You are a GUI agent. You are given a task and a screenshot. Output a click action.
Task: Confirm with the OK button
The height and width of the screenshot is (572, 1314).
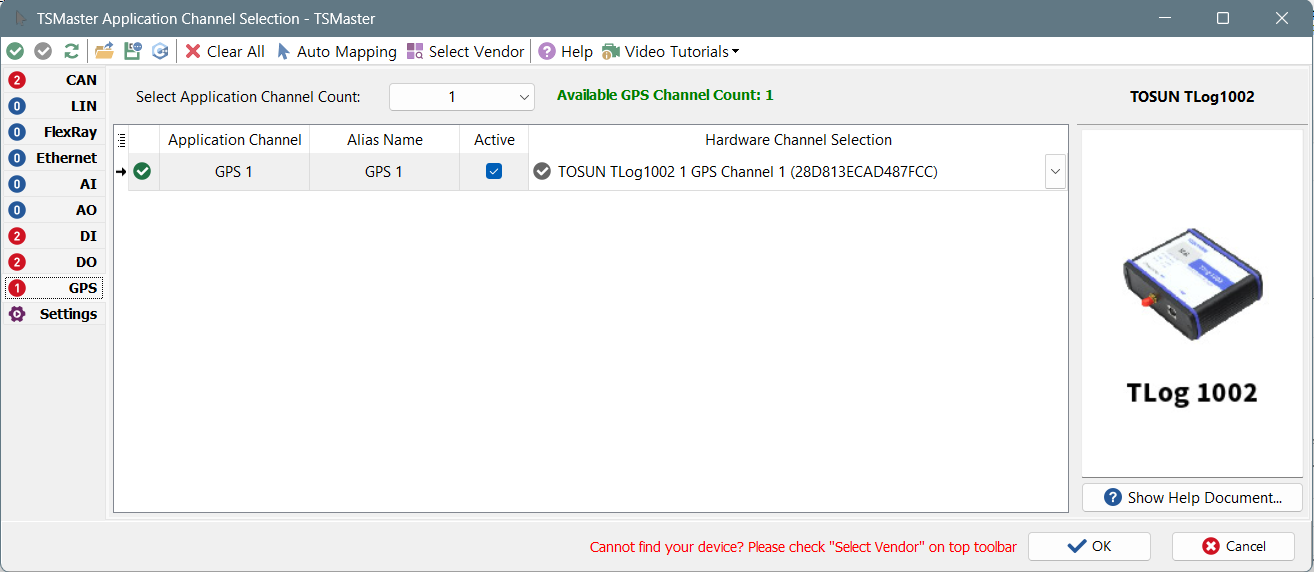[x=1089, y=546]
